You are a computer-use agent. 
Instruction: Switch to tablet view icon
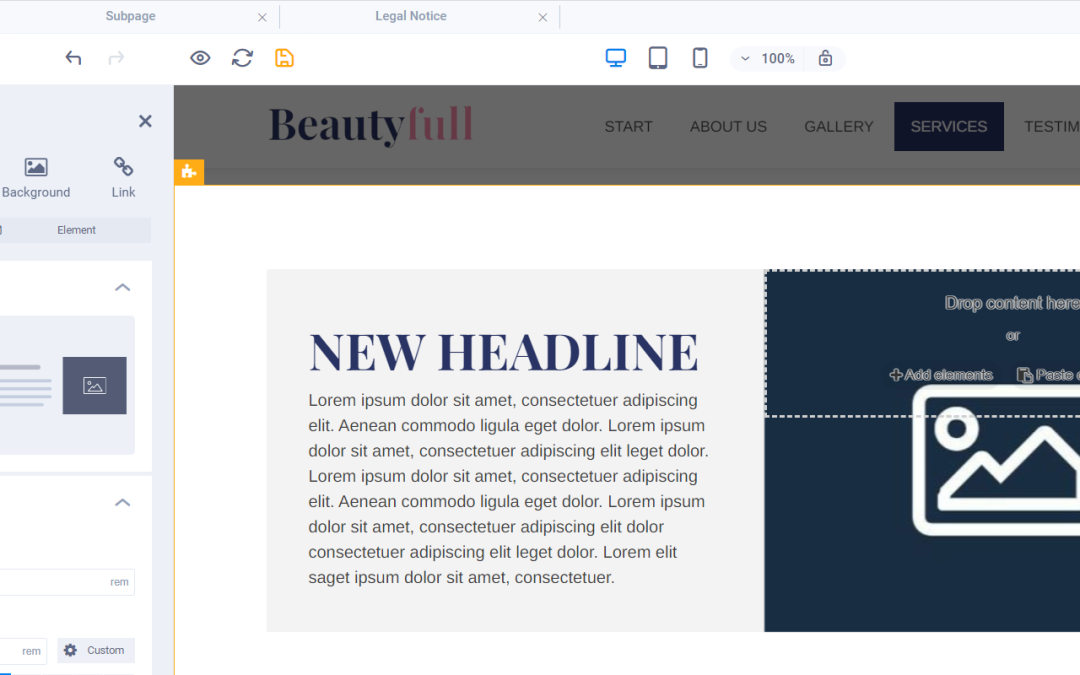tap(658, 59)
